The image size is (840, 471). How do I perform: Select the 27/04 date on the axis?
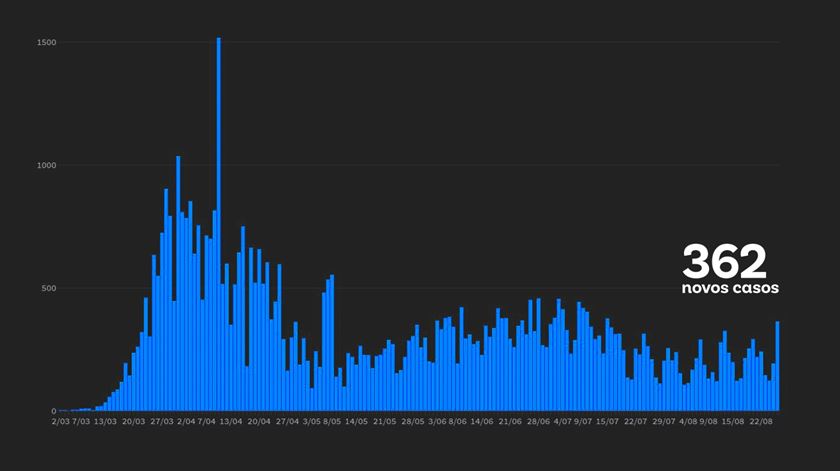tap(287, 422)
